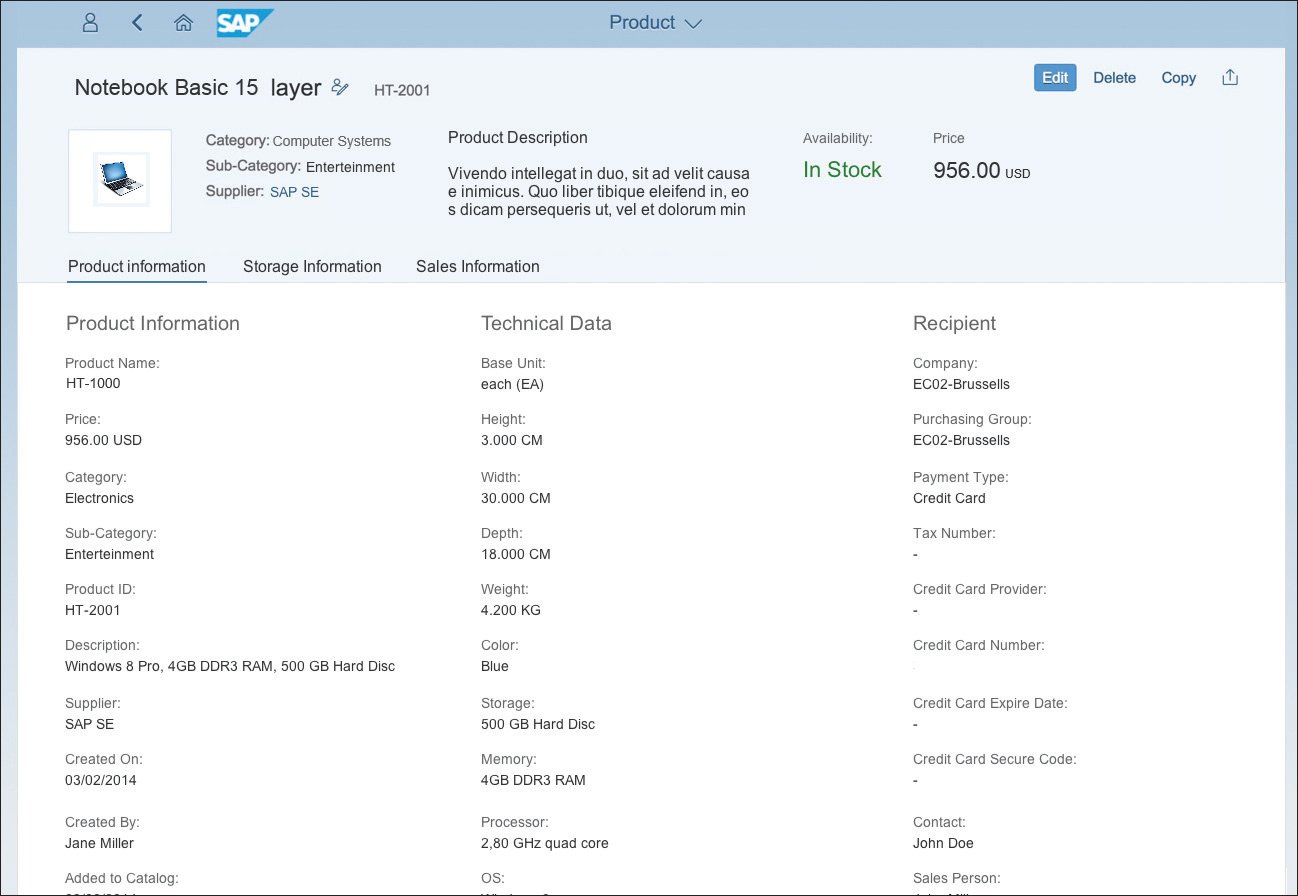Open the user profile icon
The image size is (1298, 896).
pyautogui.click(x=91, y=23)
